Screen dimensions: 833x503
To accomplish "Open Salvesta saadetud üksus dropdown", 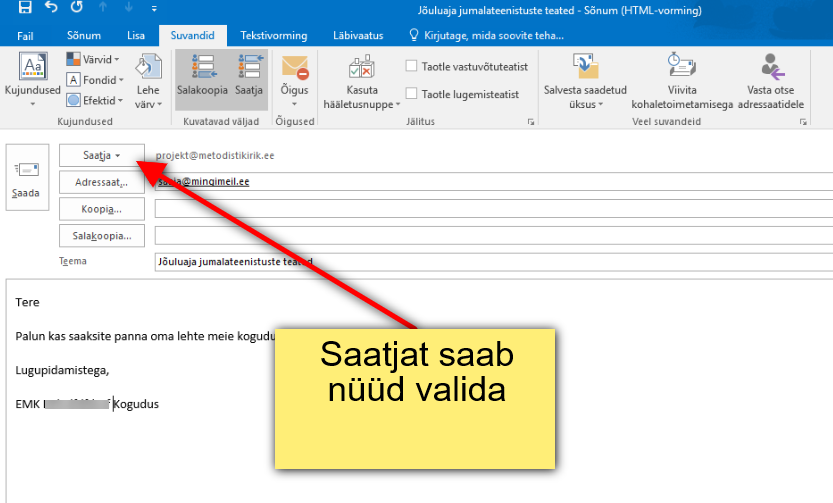I will 585,82.
